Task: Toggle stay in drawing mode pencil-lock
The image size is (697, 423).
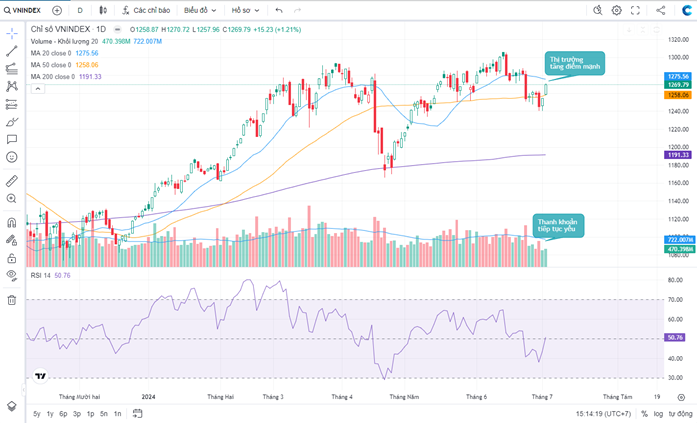Action: click(x=12, y=240)
